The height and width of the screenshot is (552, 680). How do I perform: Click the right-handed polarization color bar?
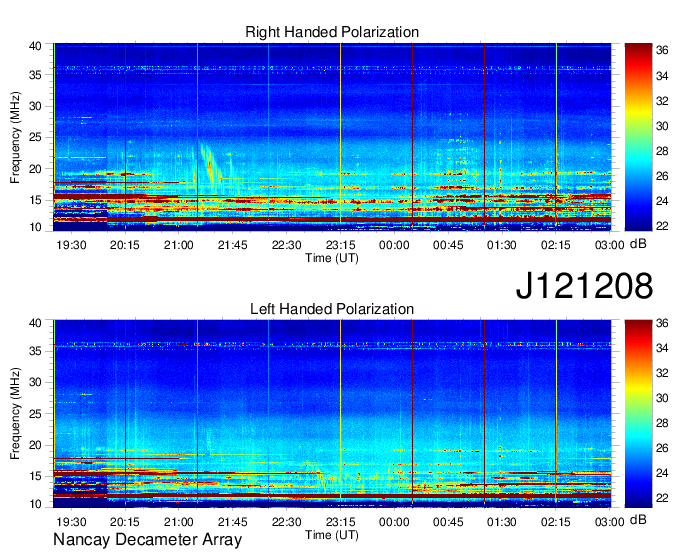[638, 137]
